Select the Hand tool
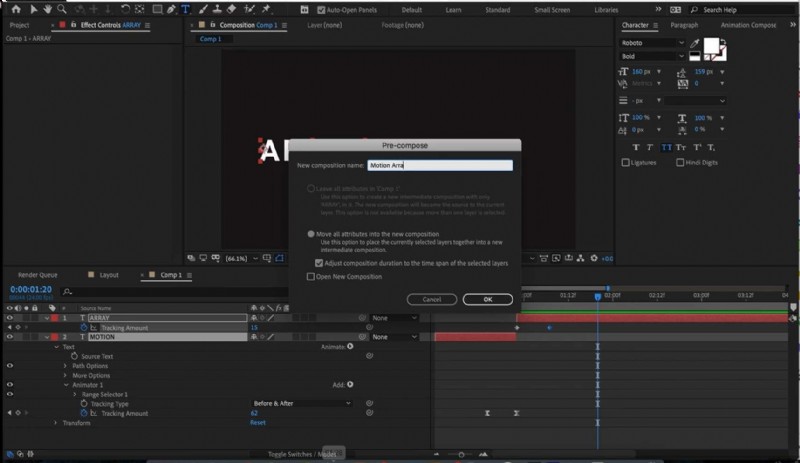Viewport: 800px width, 463px height. pyautogui.click(x=47, y=9)
